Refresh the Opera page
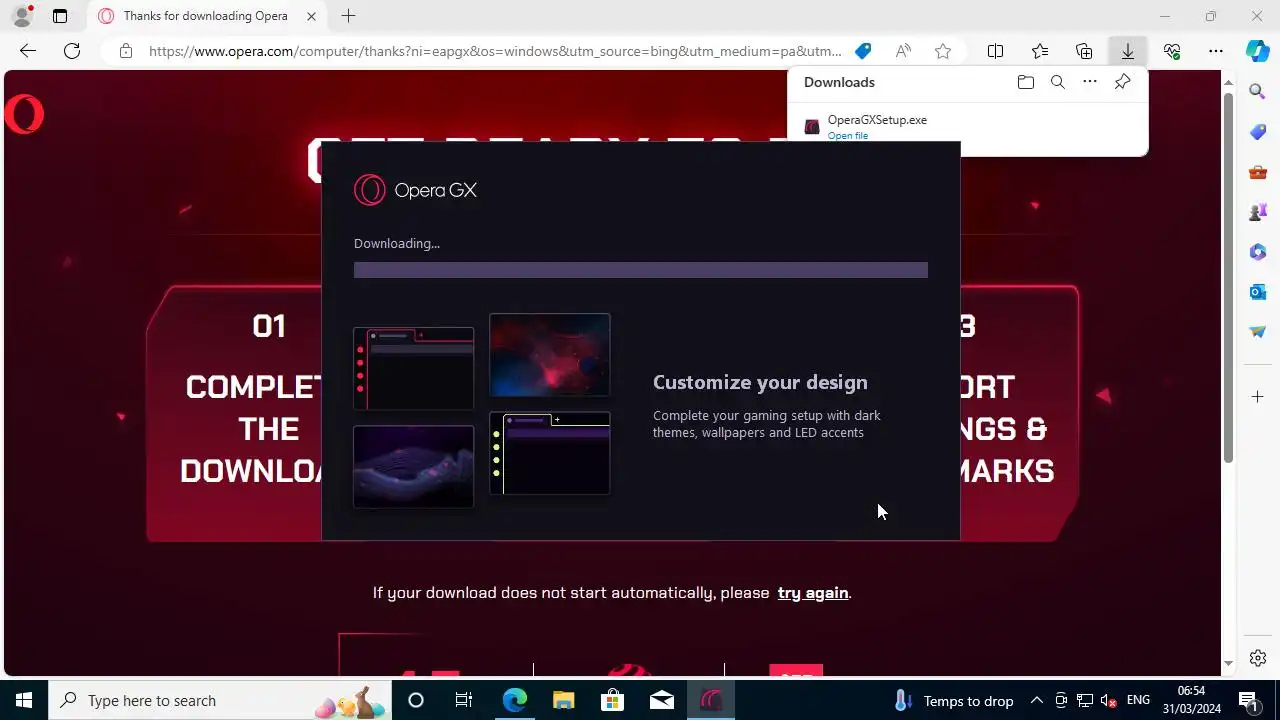This screenshot has height=720, width=1280. (x=72, y=51)
